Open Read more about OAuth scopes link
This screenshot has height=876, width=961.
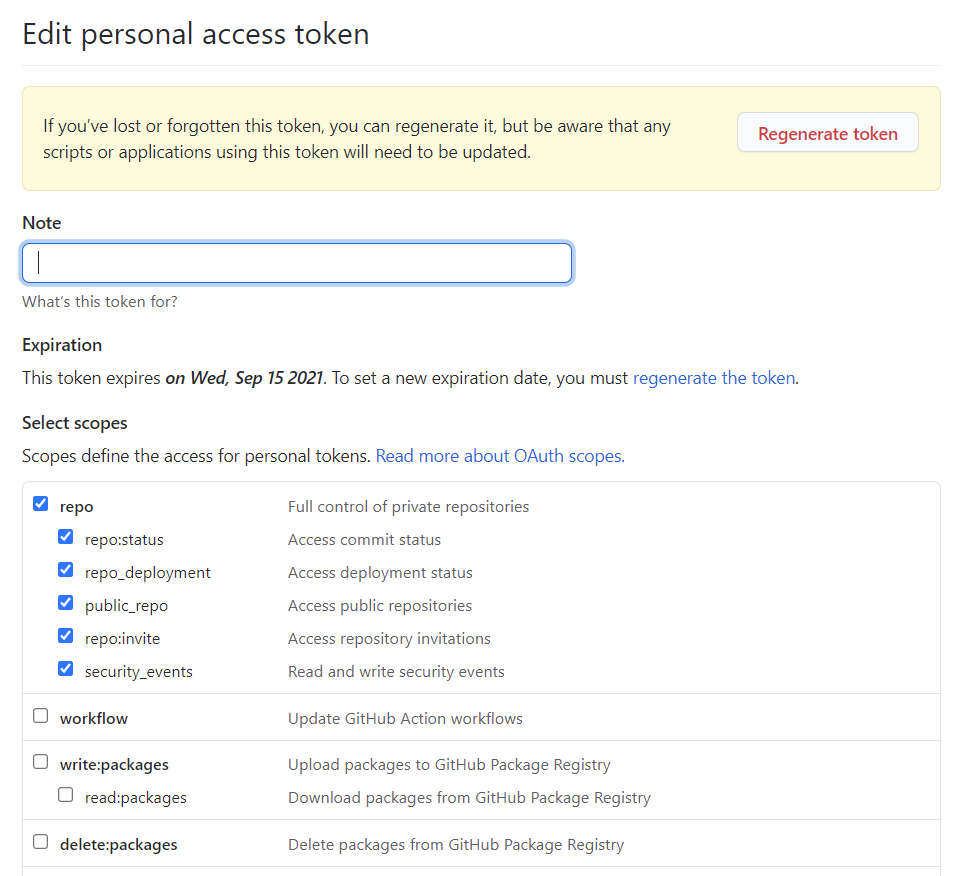pyautogui.click(x=500, y=456)
